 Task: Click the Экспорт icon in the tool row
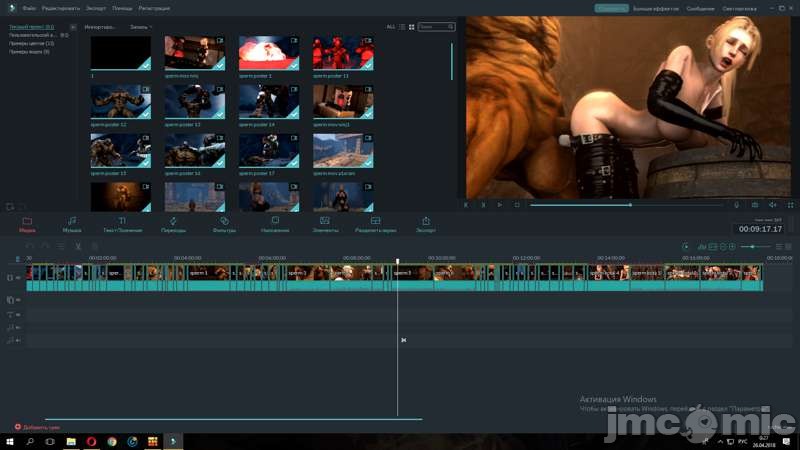(426, 220)
